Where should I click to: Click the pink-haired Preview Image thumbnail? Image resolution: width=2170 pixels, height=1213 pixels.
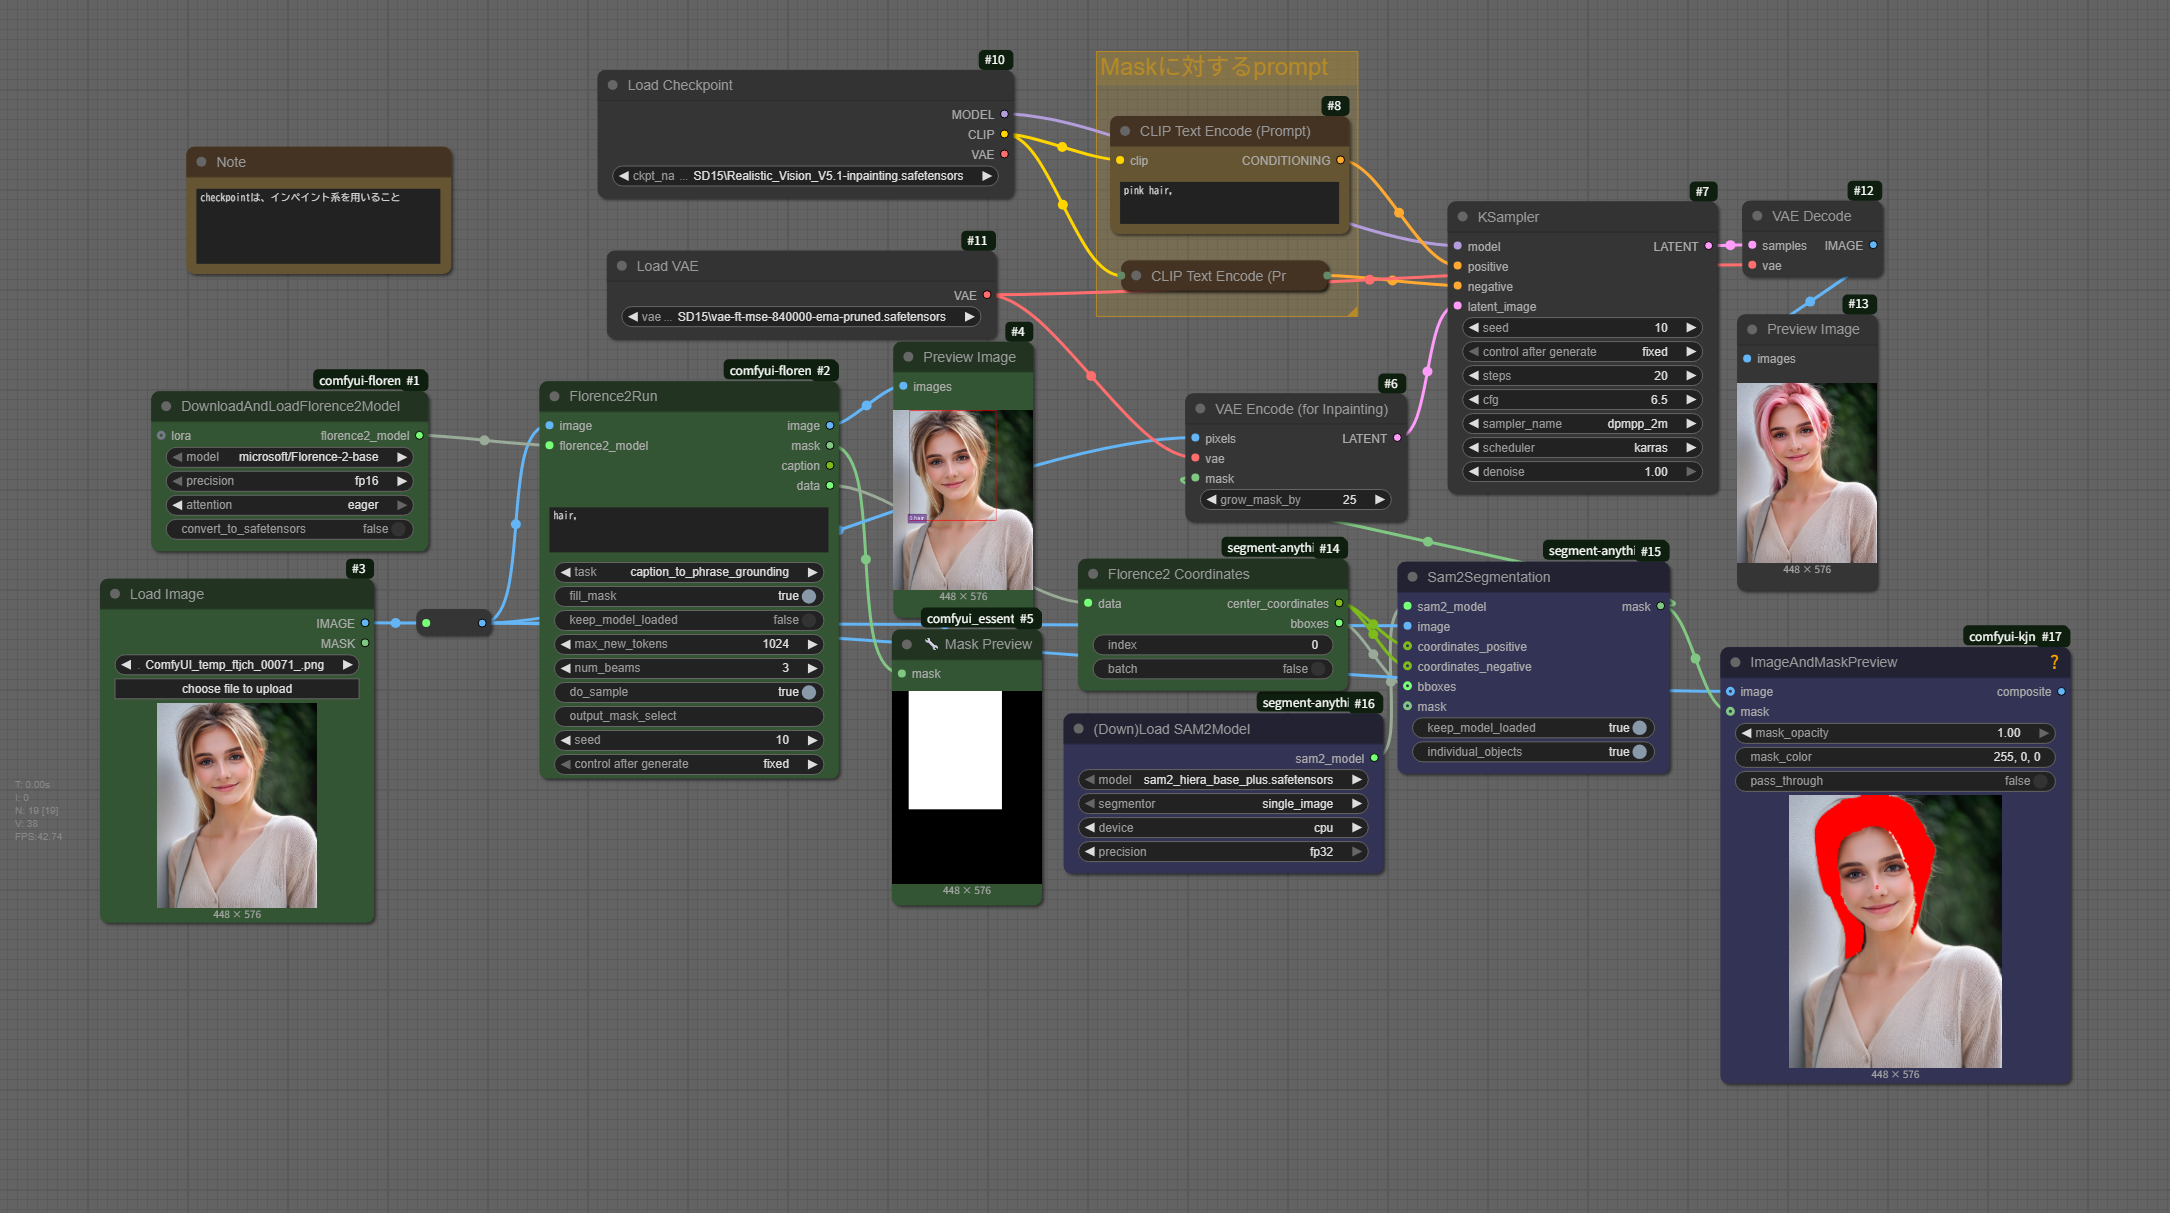[1806, 473]
